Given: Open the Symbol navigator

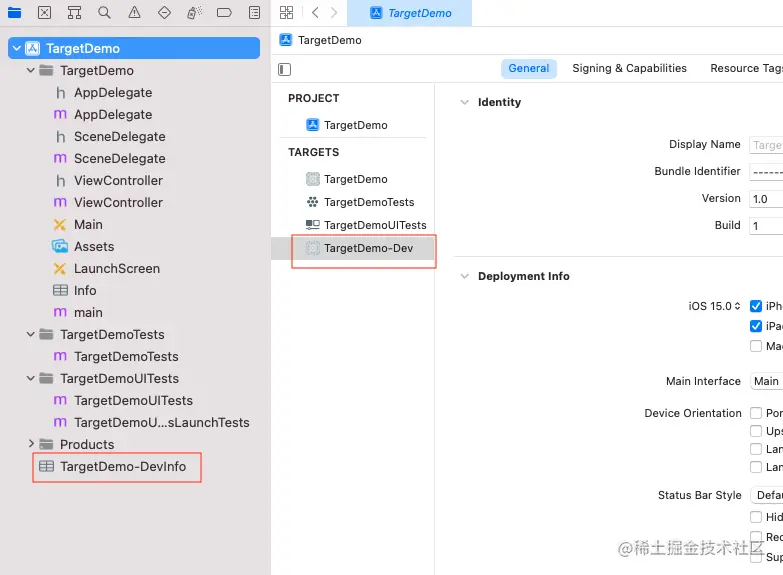Looking at the screenshot, I should (74, 12).
